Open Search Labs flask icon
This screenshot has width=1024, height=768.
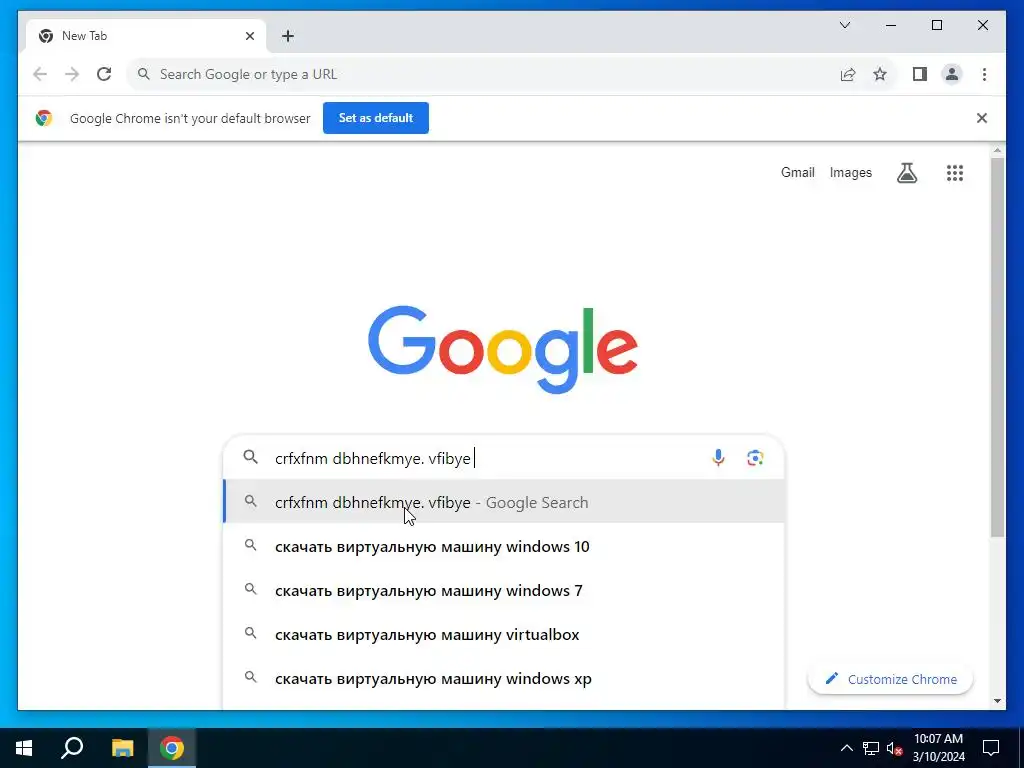click(907, 173)
